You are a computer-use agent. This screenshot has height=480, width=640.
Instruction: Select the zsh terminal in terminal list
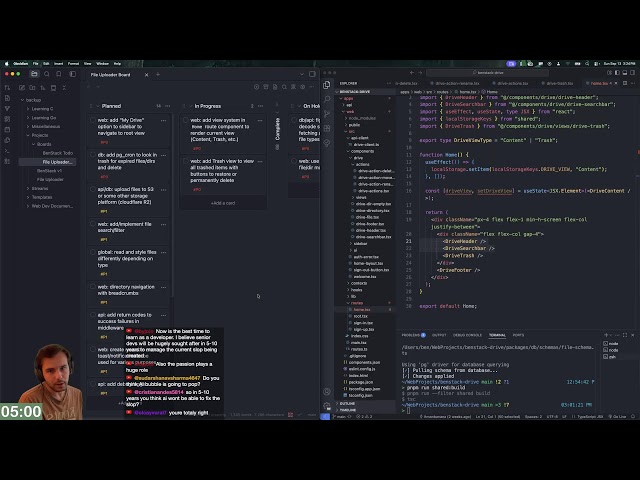(611, 357)
